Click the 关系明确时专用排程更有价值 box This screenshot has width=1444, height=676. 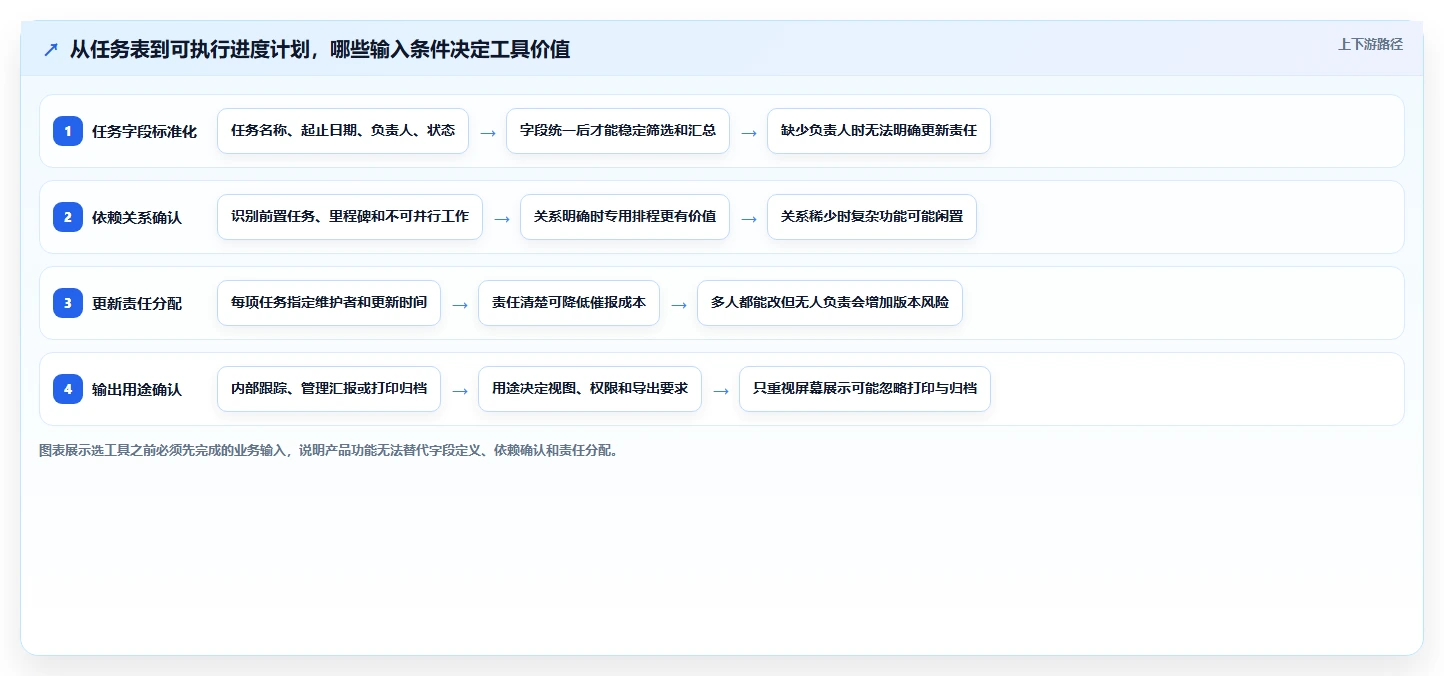tap(625, 217)
